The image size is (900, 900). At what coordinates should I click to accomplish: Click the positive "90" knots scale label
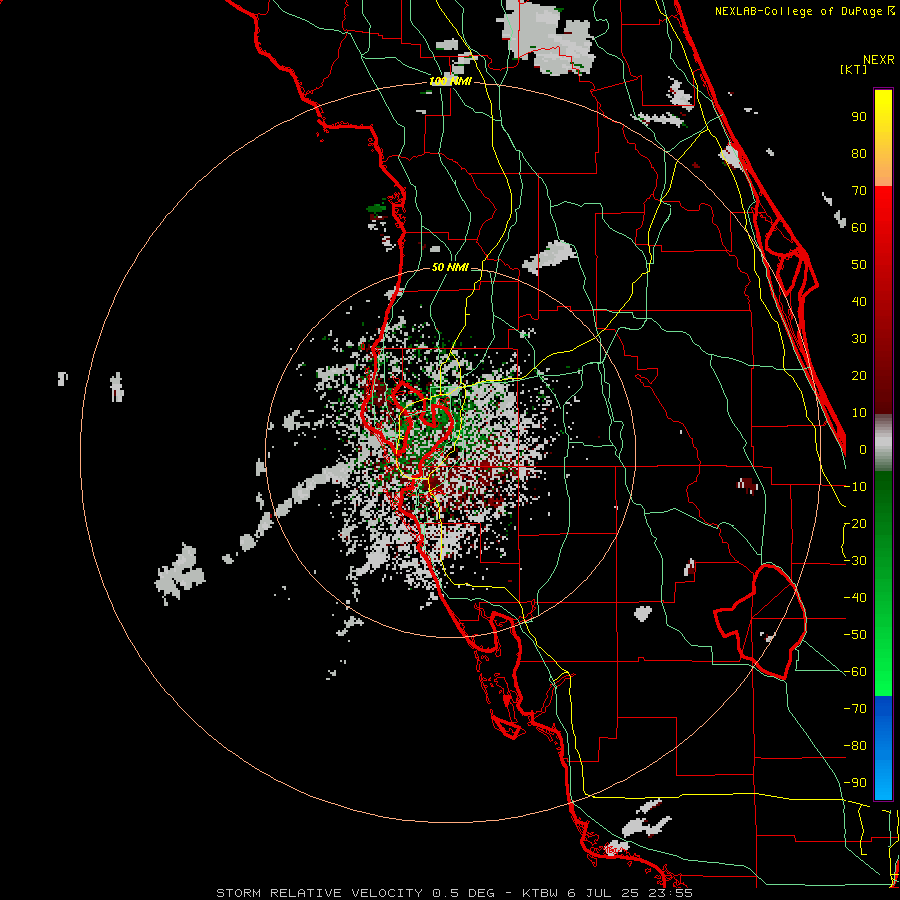(x=859, y=117)
